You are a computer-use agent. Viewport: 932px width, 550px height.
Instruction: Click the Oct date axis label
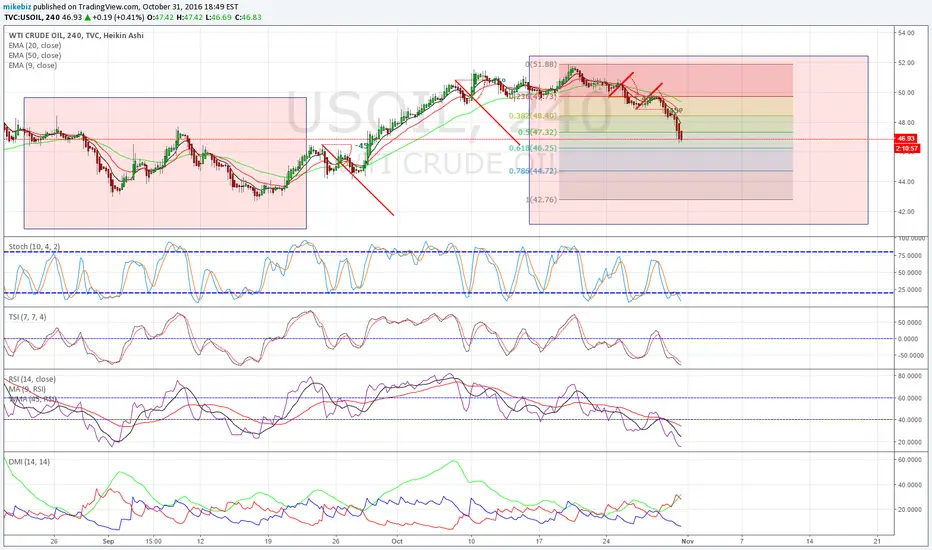click(397, 542)
